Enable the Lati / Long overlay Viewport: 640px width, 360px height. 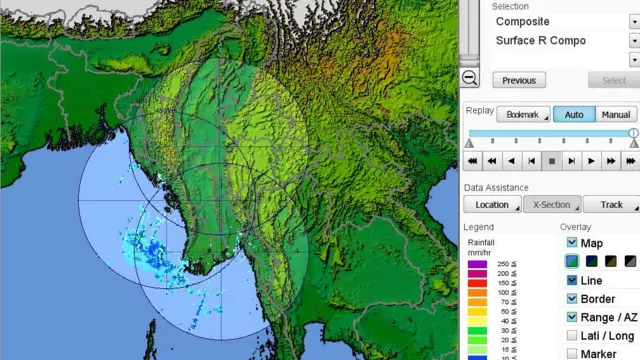[x=572, y=336]
